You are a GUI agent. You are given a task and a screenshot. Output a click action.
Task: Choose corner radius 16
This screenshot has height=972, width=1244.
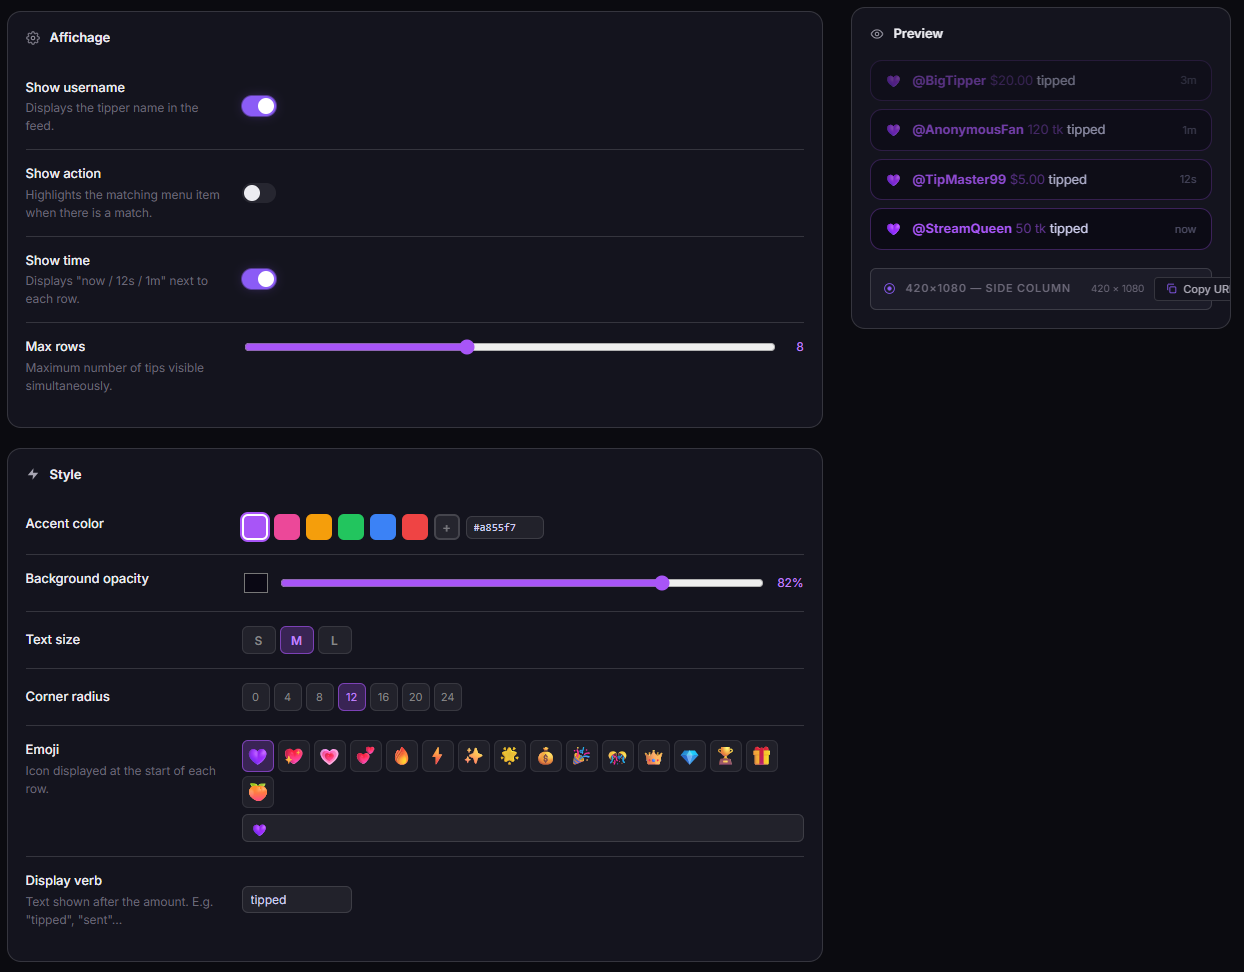(x=384, y=697)
